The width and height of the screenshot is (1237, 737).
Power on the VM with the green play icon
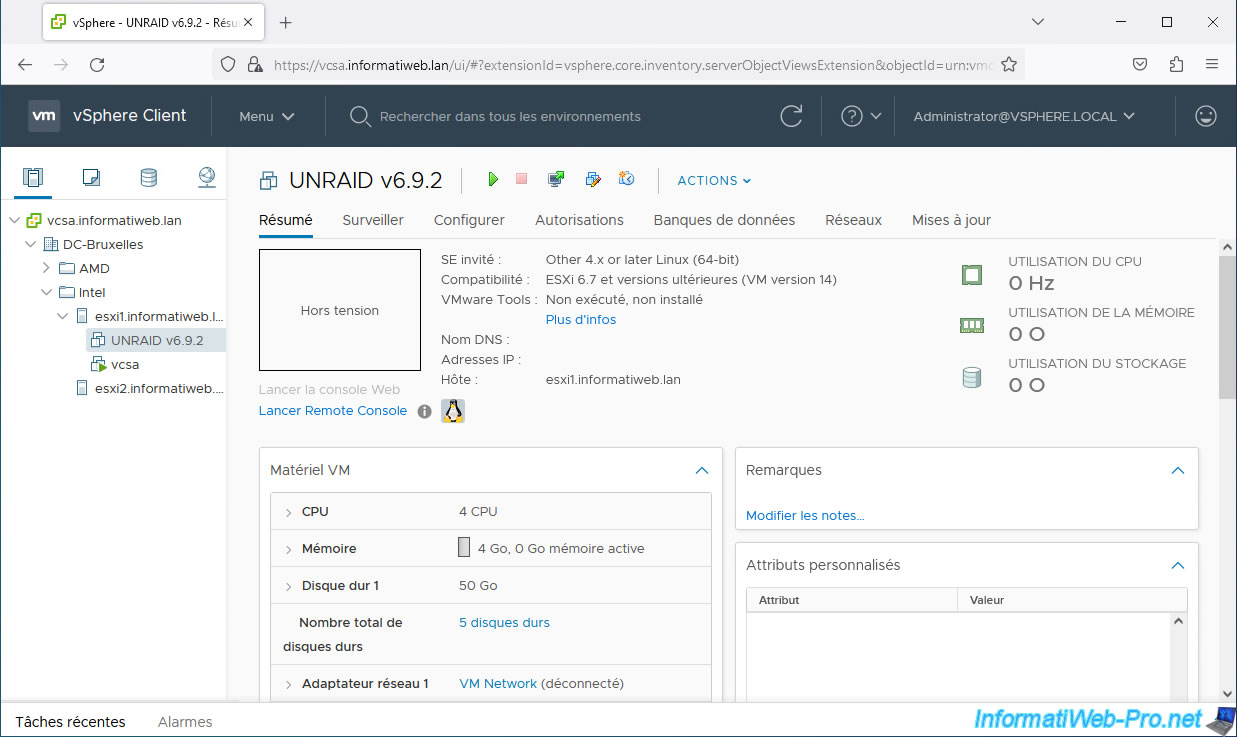pyautogui.click(x=492, y=180)
